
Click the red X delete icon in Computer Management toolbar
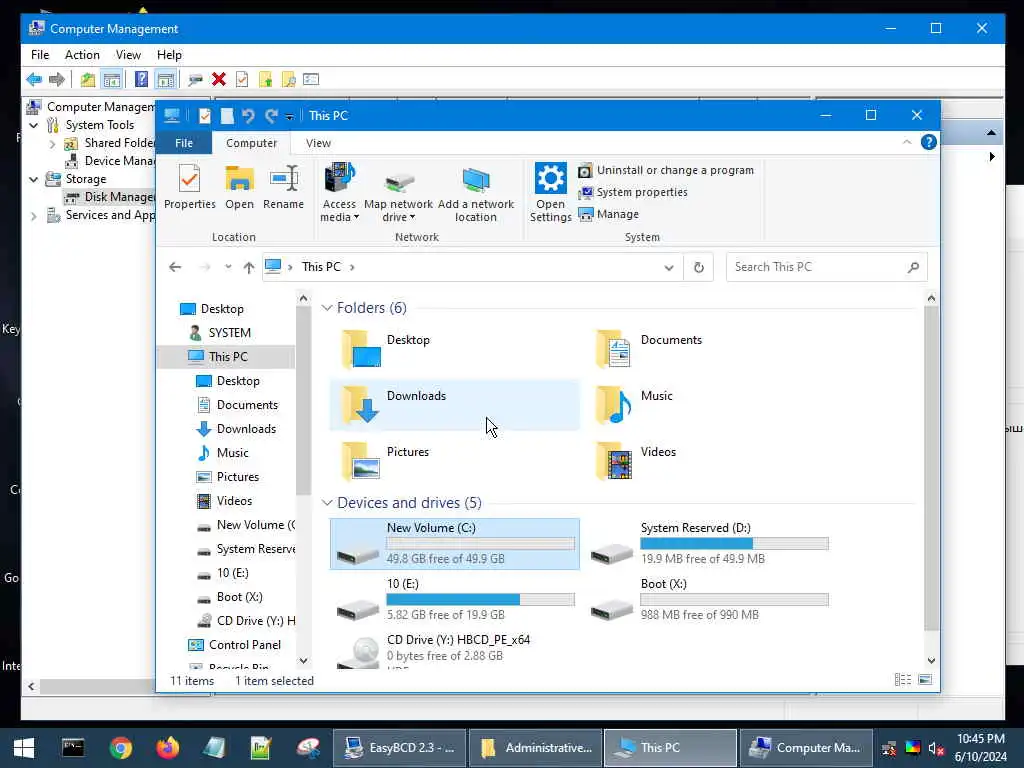pos(219,80)
